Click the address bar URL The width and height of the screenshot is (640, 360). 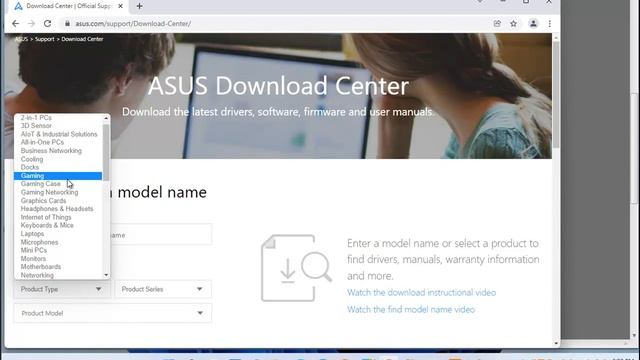pyautogui.click(x=133, y=24)
